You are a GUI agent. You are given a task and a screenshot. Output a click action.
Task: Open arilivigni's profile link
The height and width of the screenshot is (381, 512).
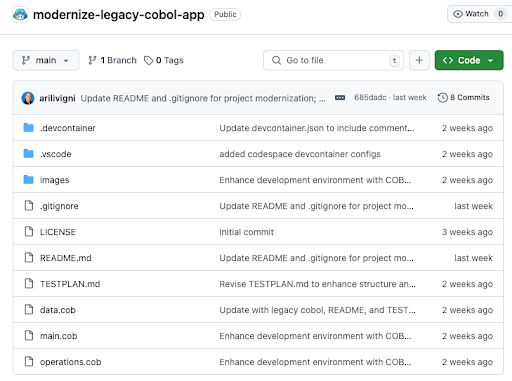(x=57, y=98)
